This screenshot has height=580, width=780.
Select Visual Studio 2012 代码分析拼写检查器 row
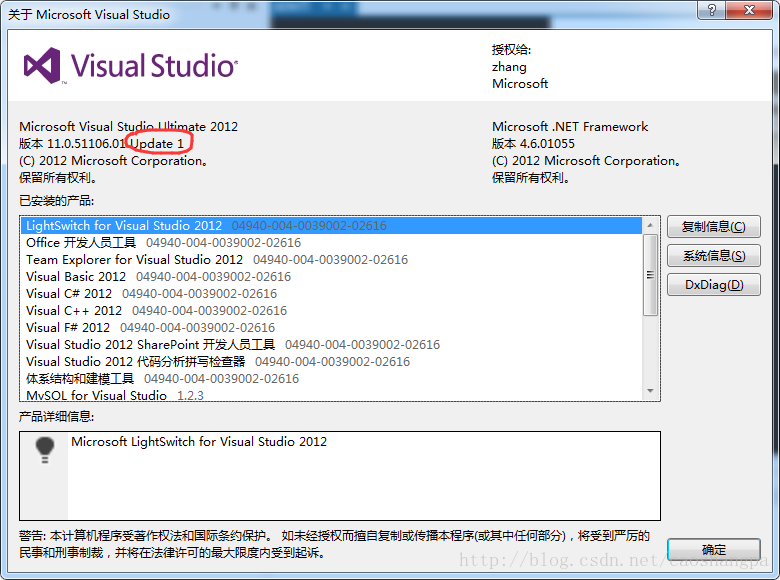[331, 362]
